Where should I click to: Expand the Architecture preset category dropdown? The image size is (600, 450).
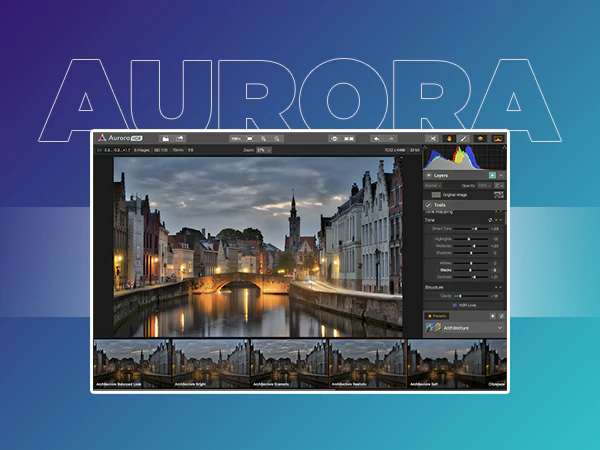tap(500, 327)
